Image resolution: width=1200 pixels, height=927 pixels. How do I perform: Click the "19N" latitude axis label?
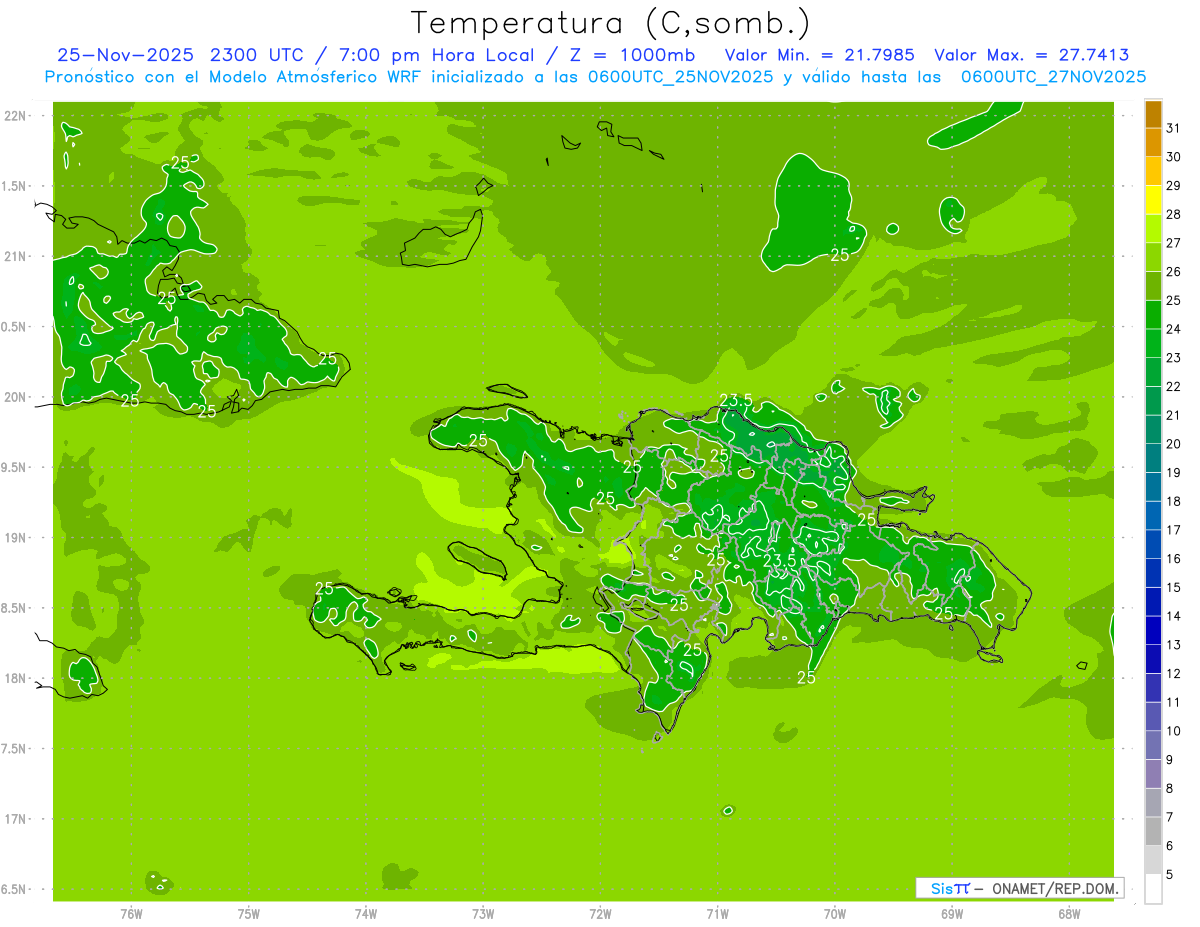15,537
